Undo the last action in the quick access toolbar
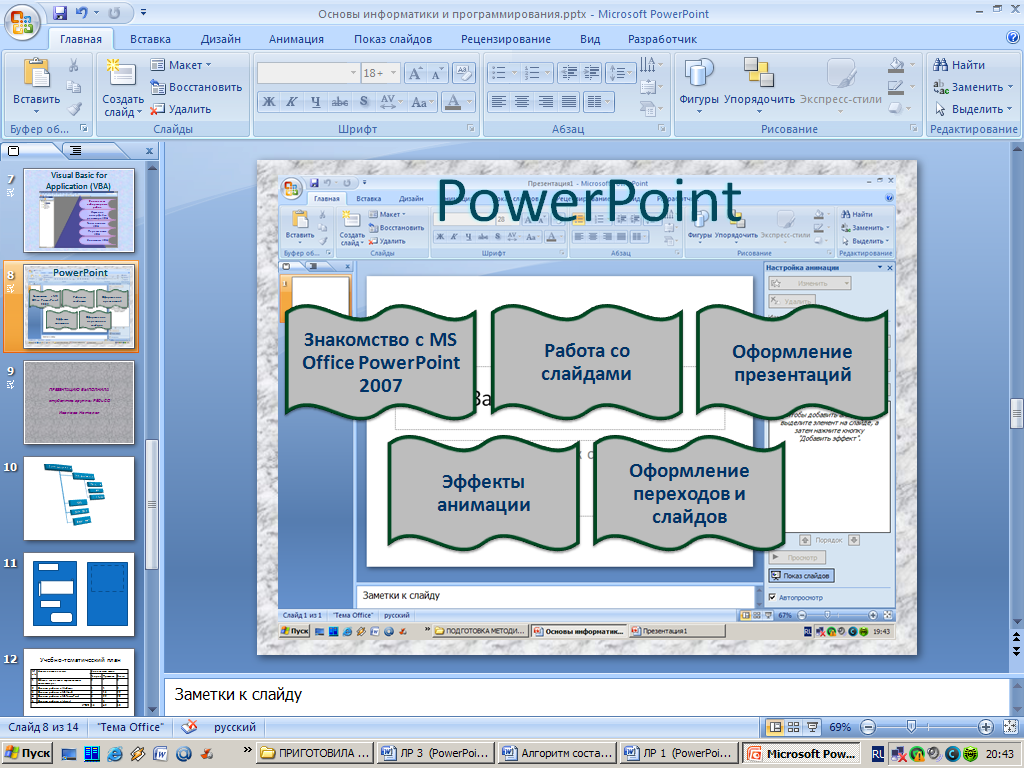This screenshot has width=1024, height=768. pyautogui.click(x=82, y=12)
